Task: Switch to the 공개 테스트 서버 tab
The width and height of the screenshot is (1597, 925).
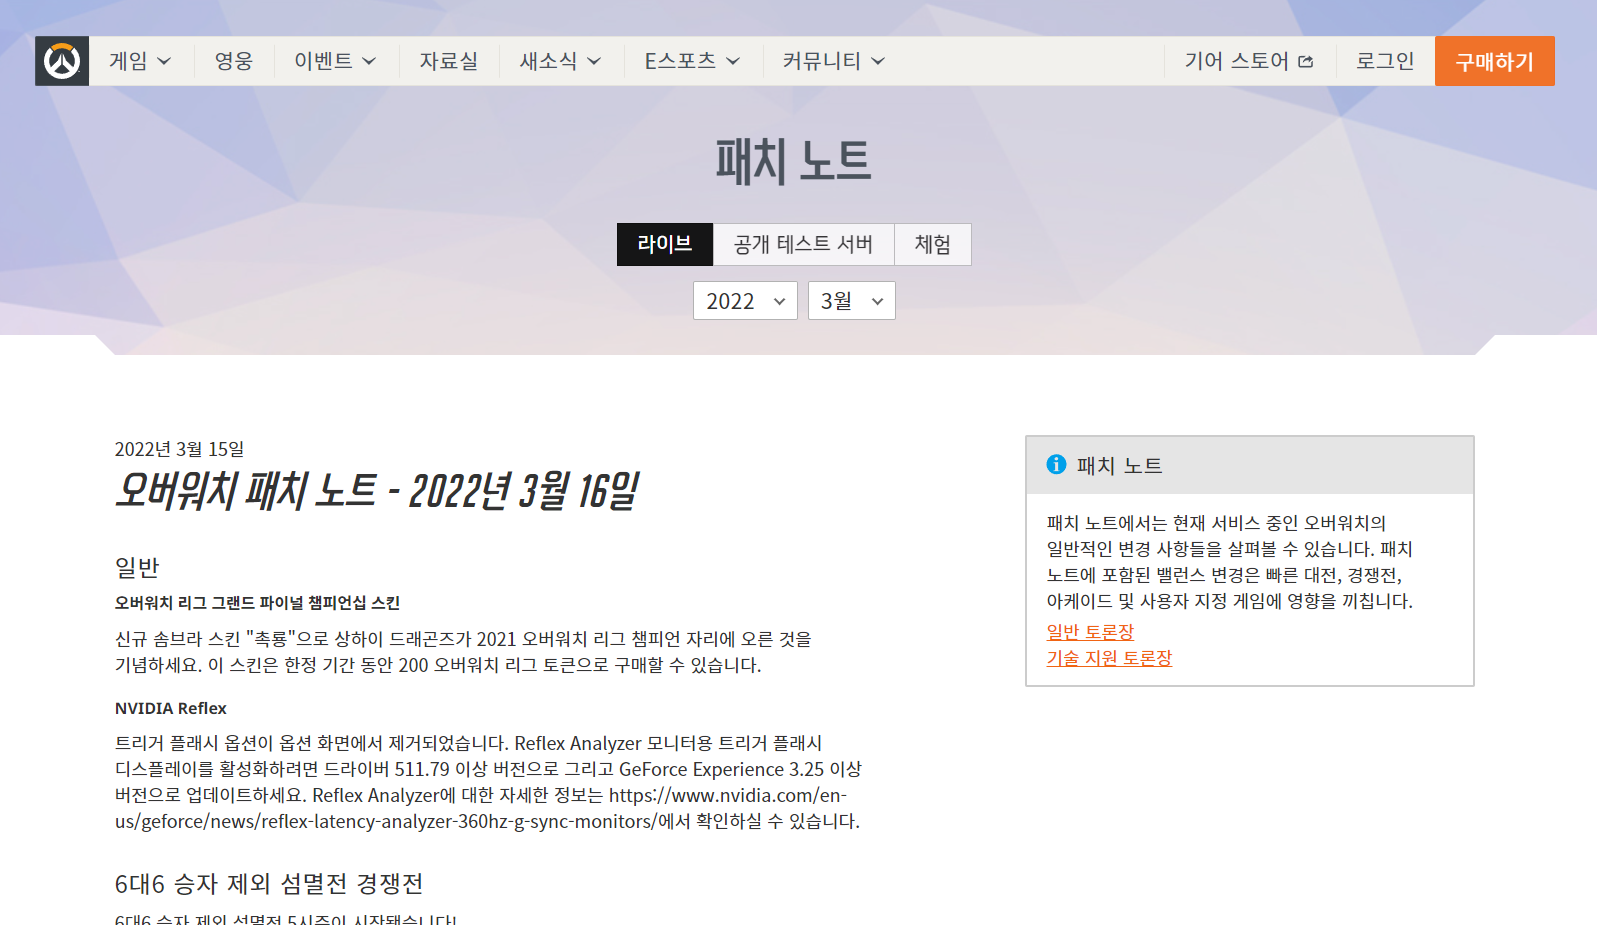Action: click(803, 244)
